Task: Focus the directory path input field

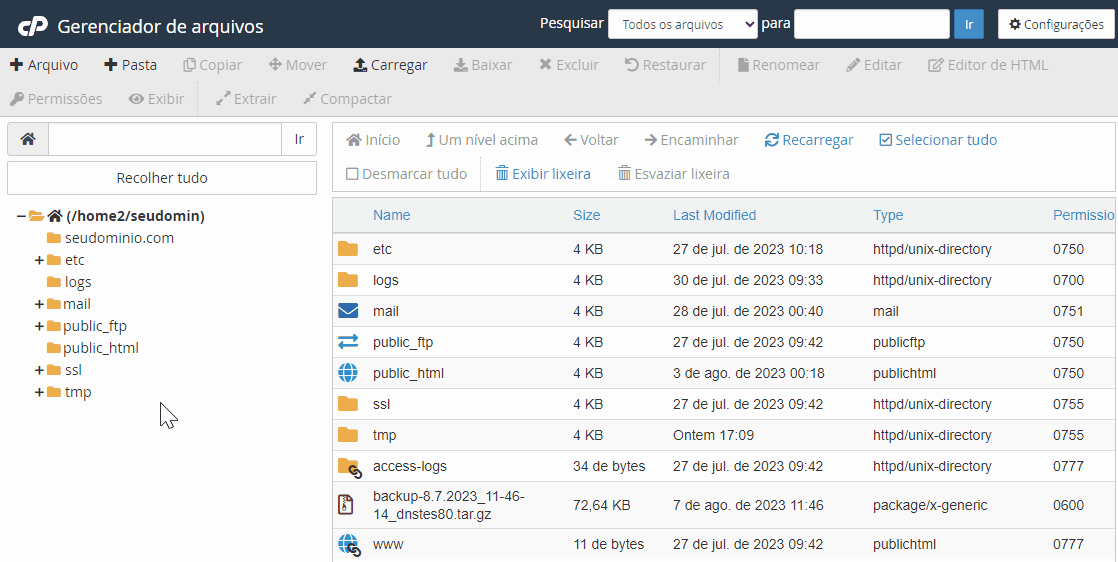Action: (x=165, y=139)
